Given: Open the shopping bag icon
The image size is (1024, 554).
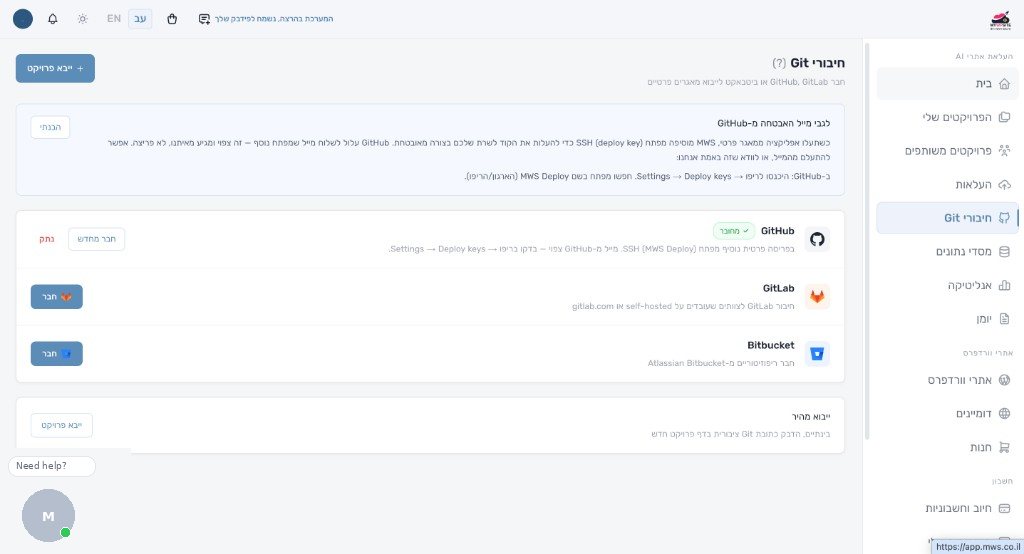Looking at the screenshot, I should pyautogui.click(x=172, y=19).
